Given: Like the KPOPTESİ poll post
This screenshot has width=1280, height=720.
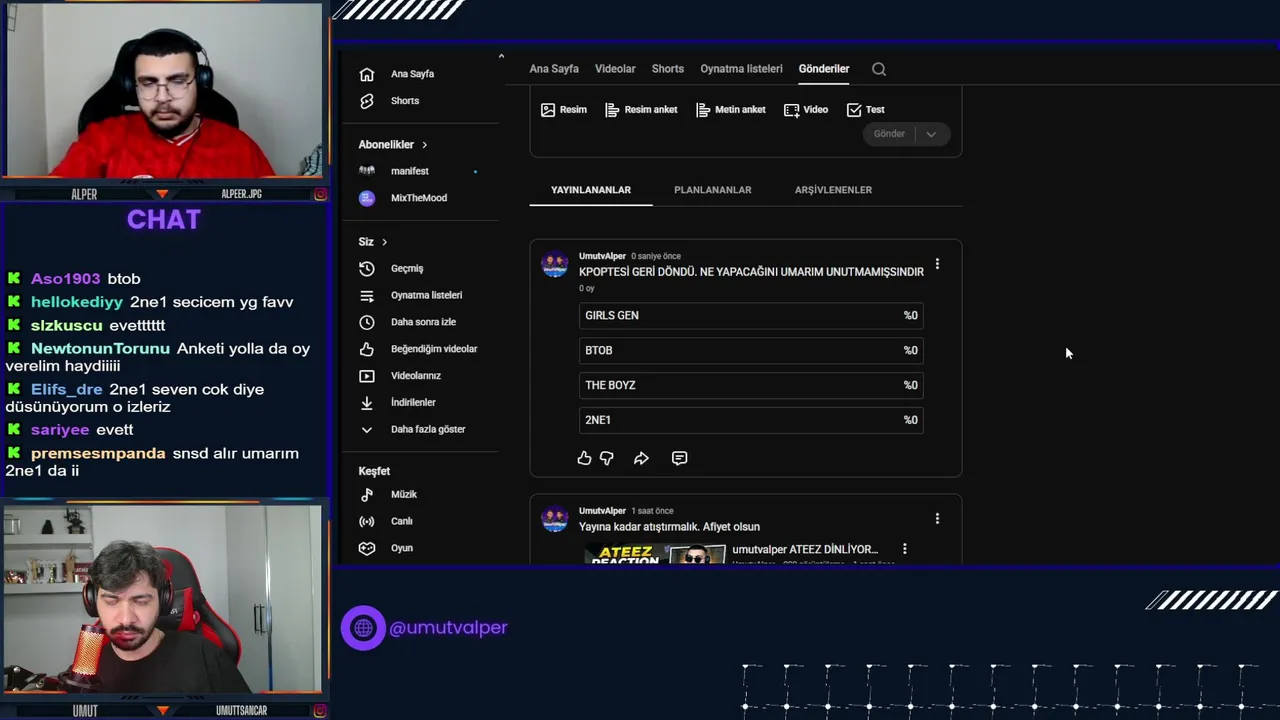Looking at the screenshot, I should [584, 458].
